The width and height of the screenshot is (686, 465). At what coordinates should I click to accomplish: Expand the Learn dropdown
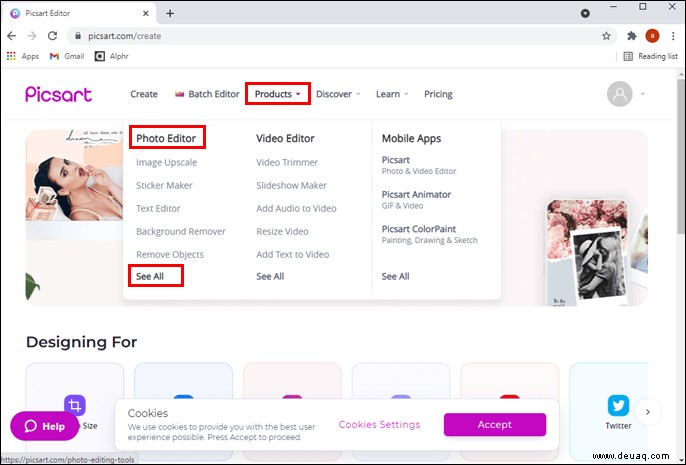(392, 94)
